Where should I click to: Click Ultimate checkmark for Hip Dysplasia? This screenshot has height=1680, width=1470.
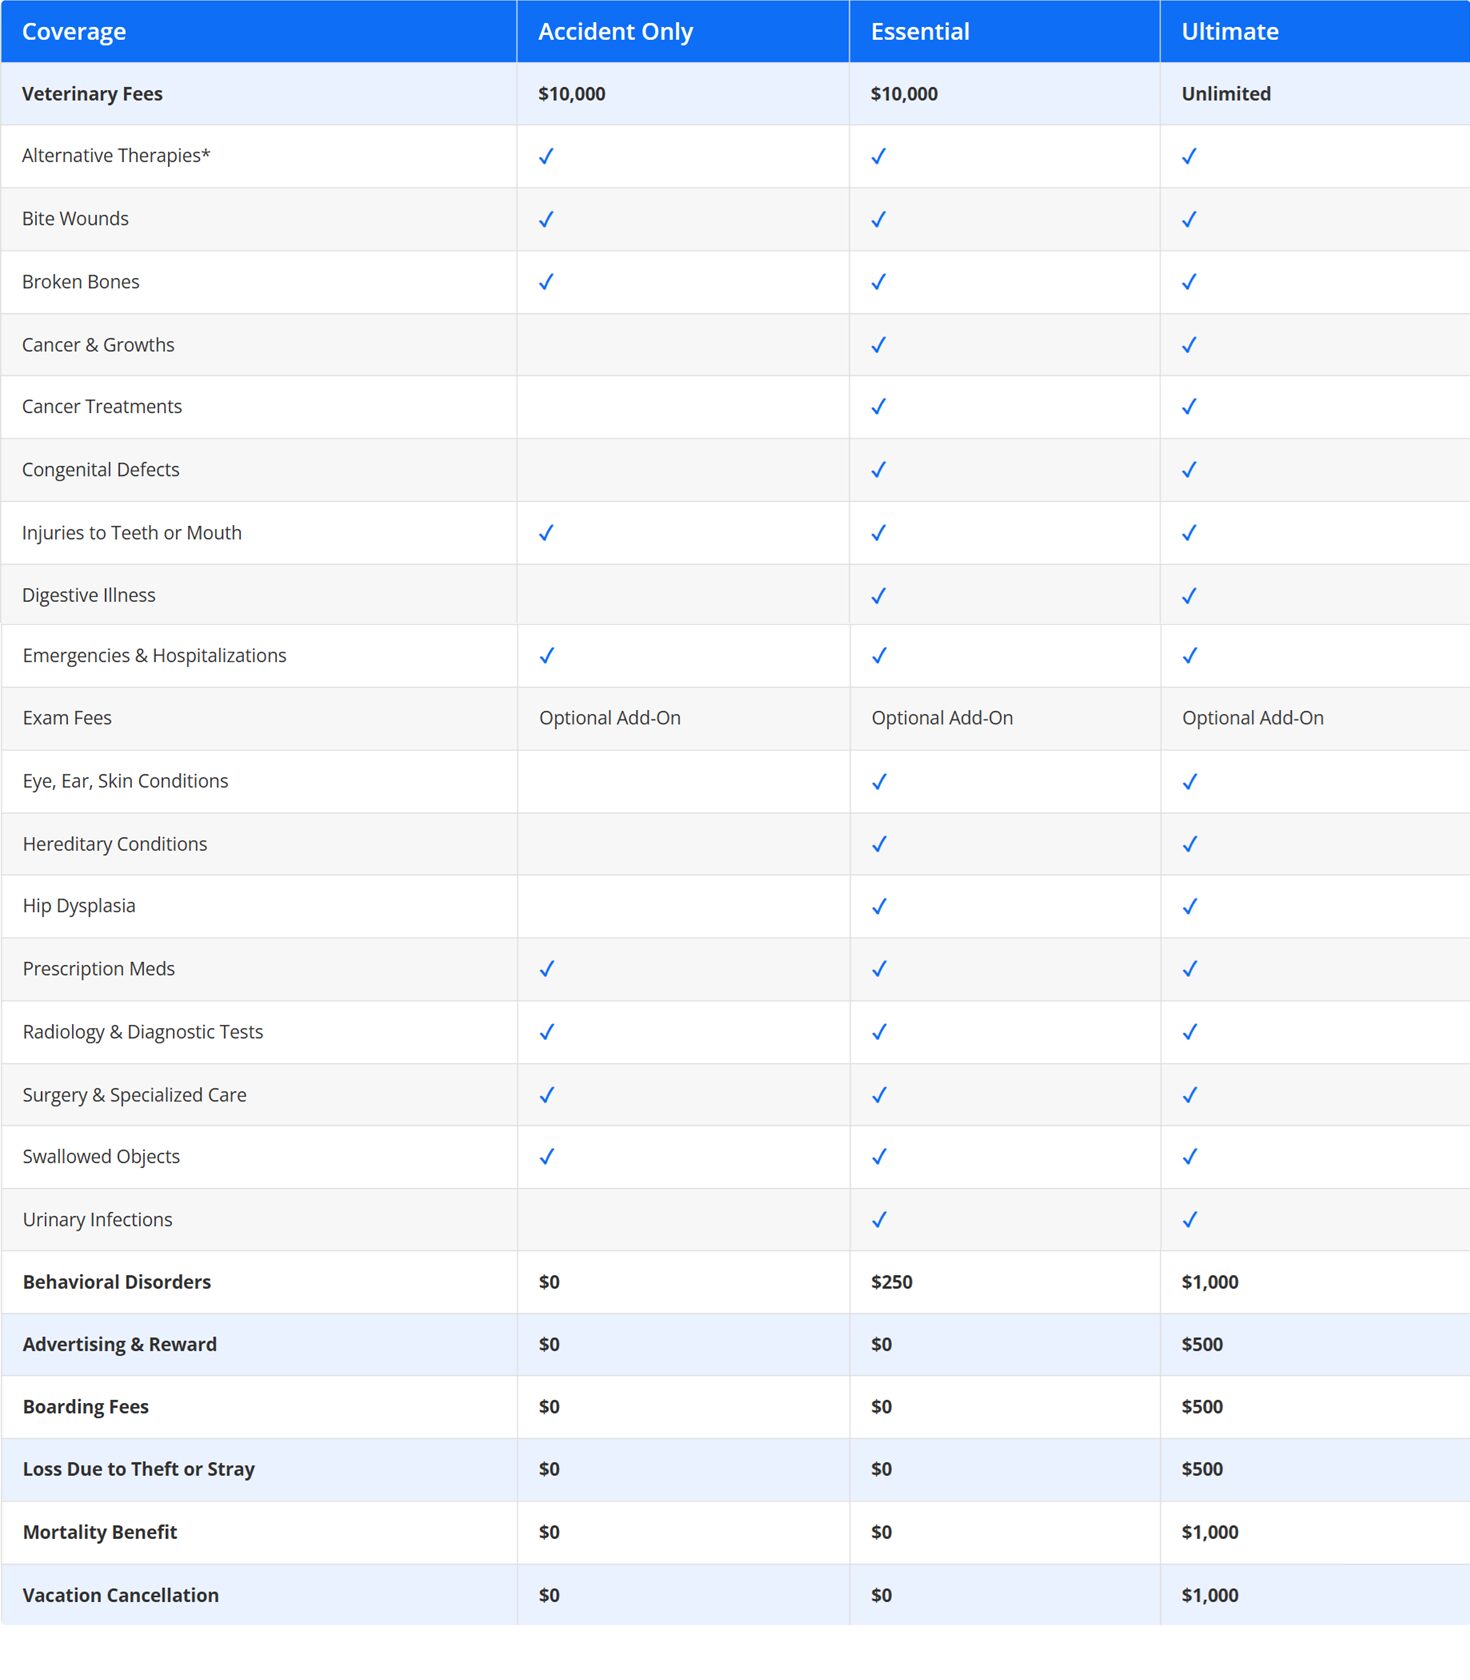point(1189,907)
